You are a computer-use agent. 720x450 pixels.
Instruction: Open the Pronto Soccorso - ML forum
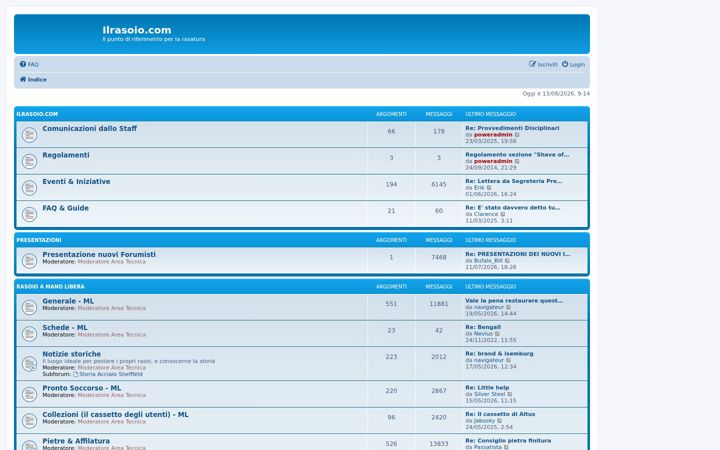pos(82,388)
